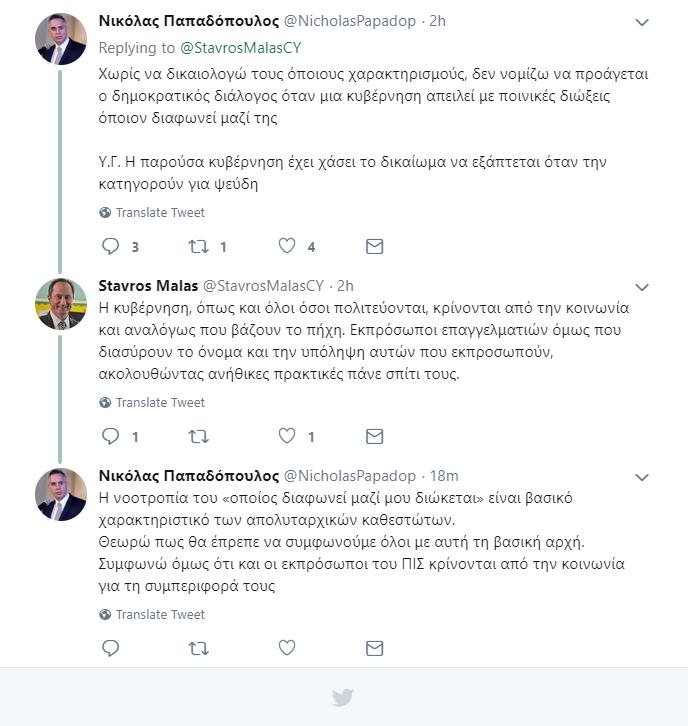688x726 pixels.
Task: Expand options chevron on Stavros Malas's tweet
Action: [x=642, y=287]
